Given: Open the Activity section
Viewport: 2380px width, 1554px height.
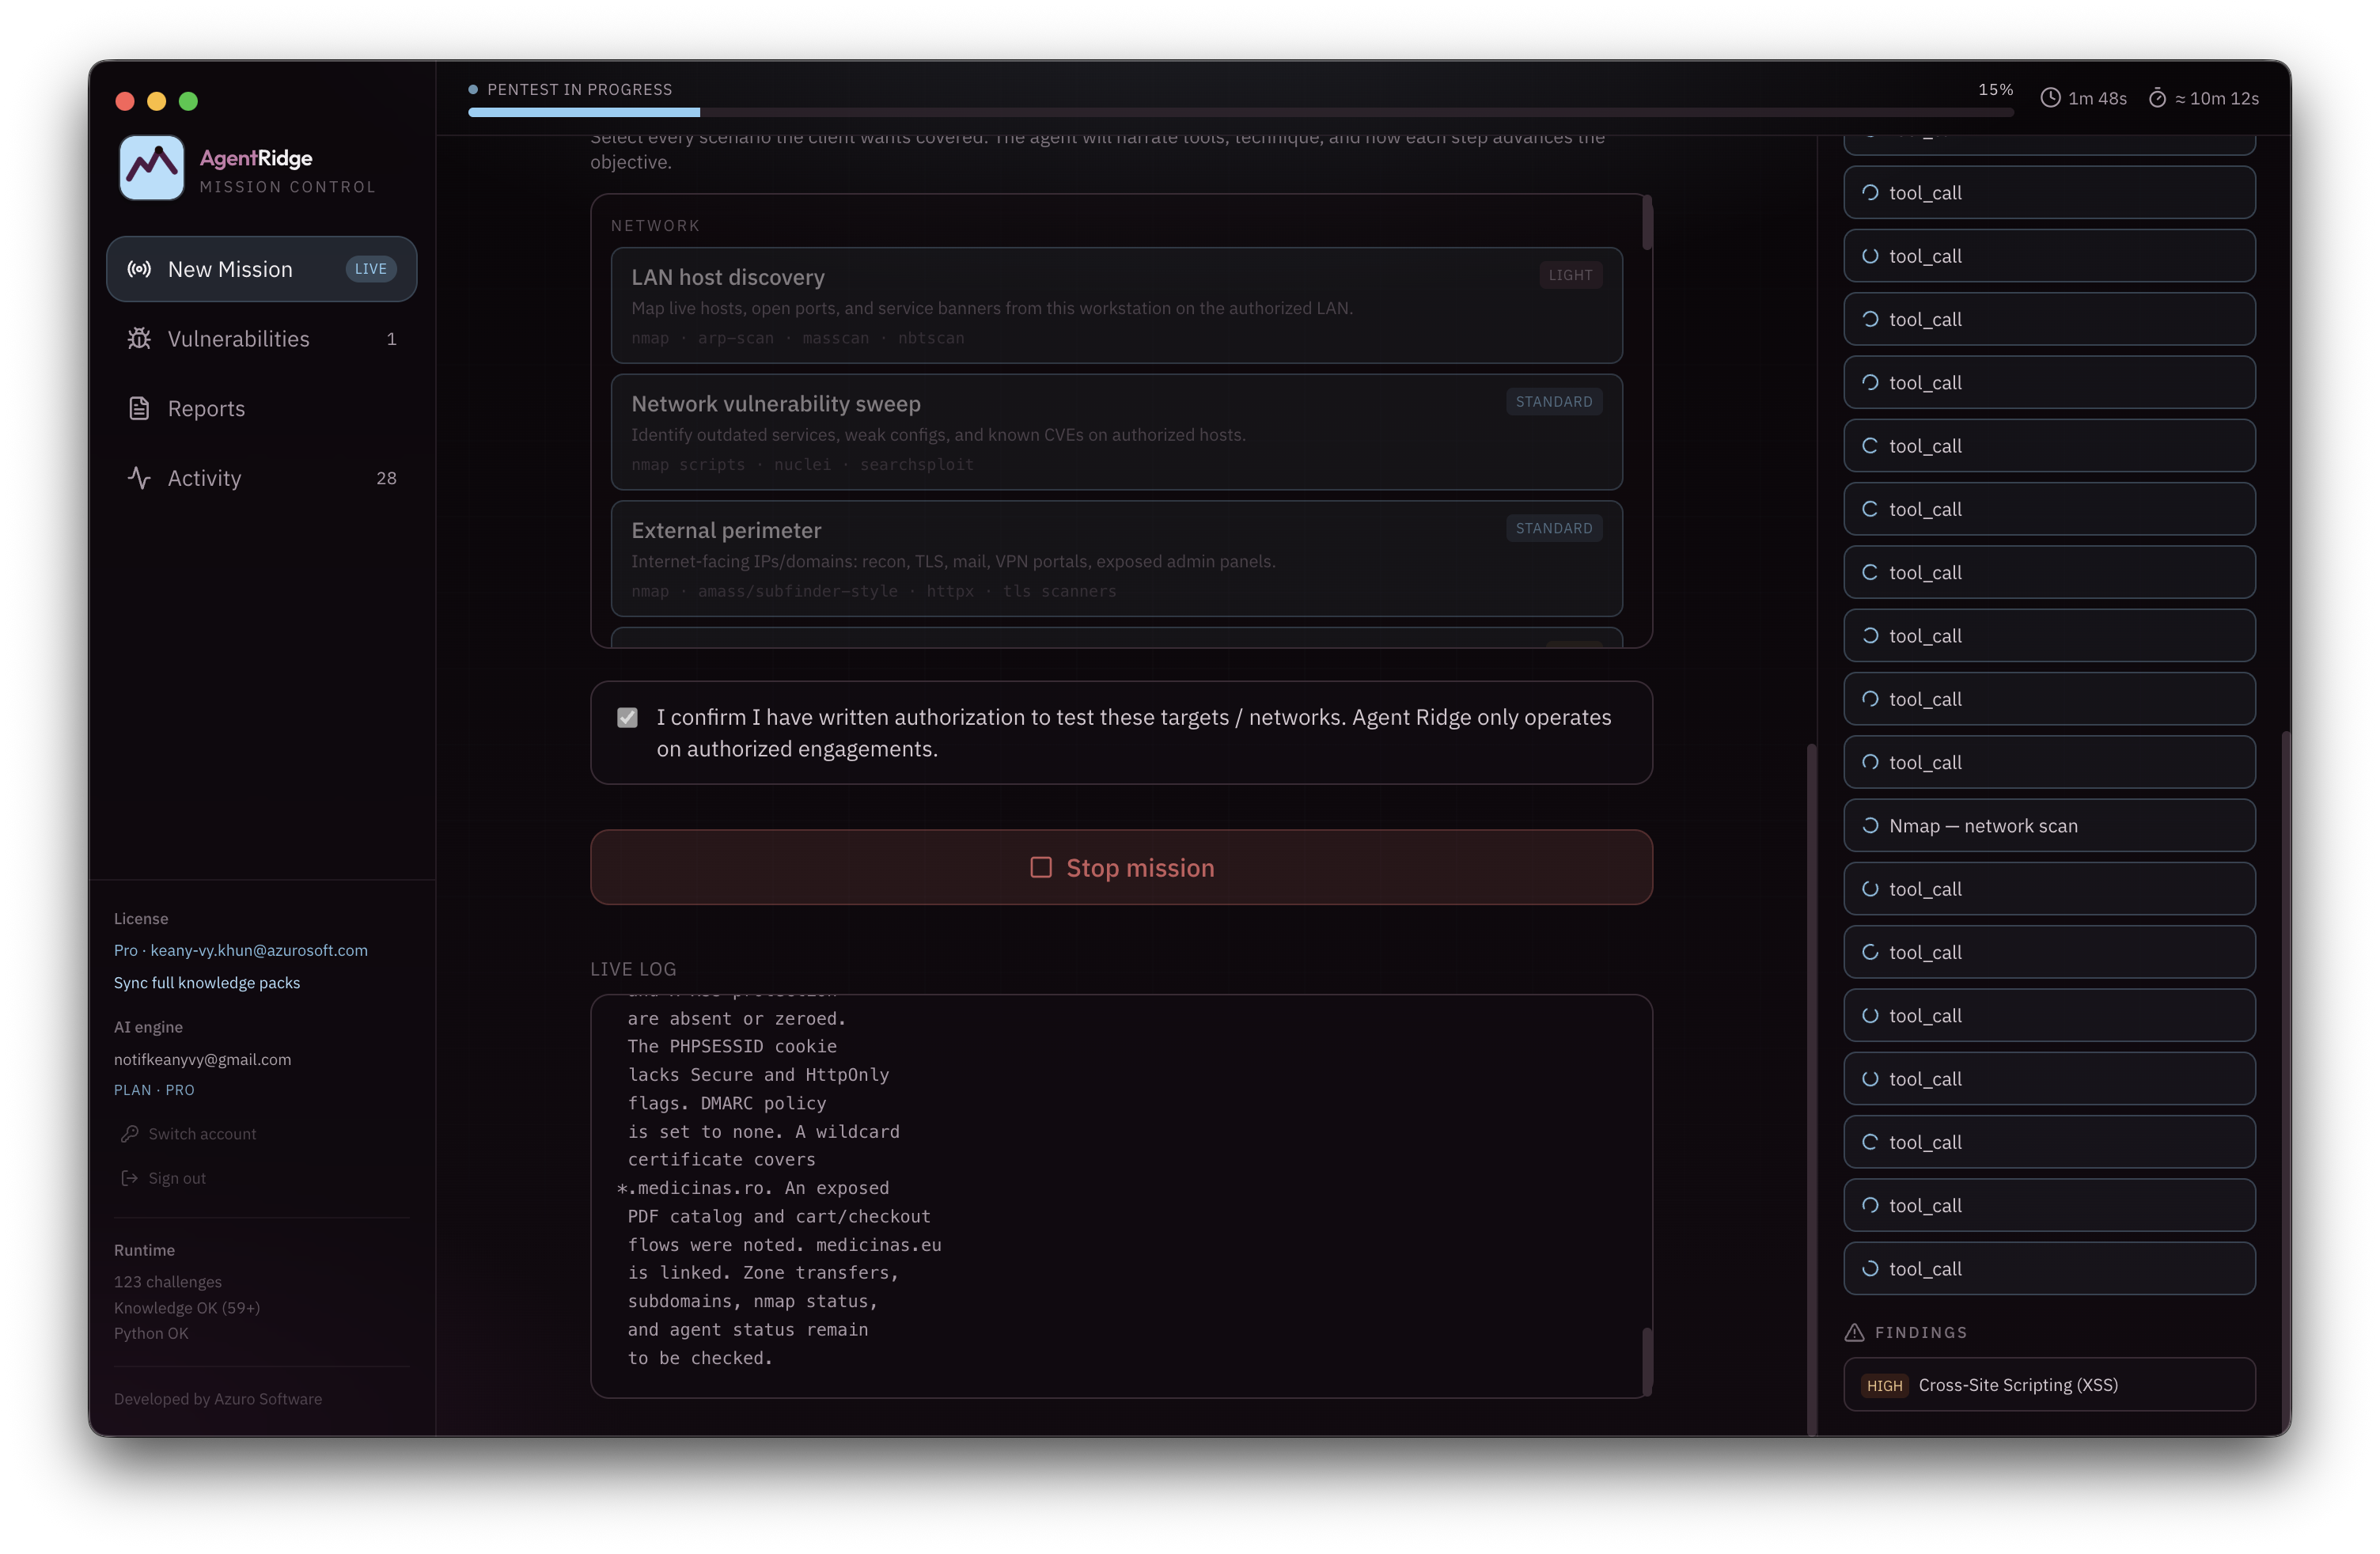Looking at the screenshot, I should point(261,478).
